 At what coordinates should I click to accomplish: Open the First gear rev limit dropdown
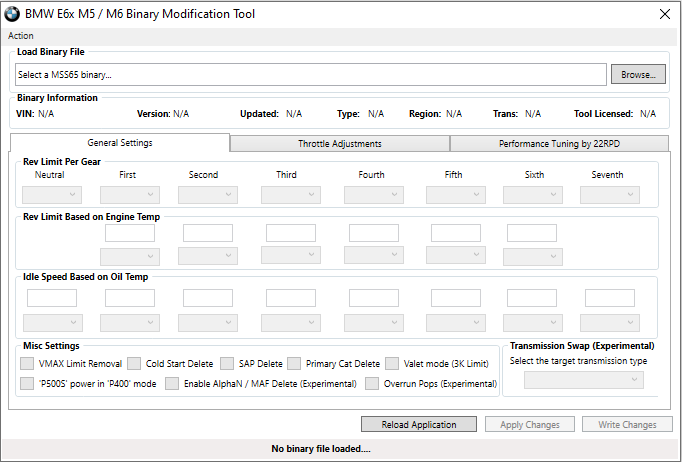click(x=130, y=195)
